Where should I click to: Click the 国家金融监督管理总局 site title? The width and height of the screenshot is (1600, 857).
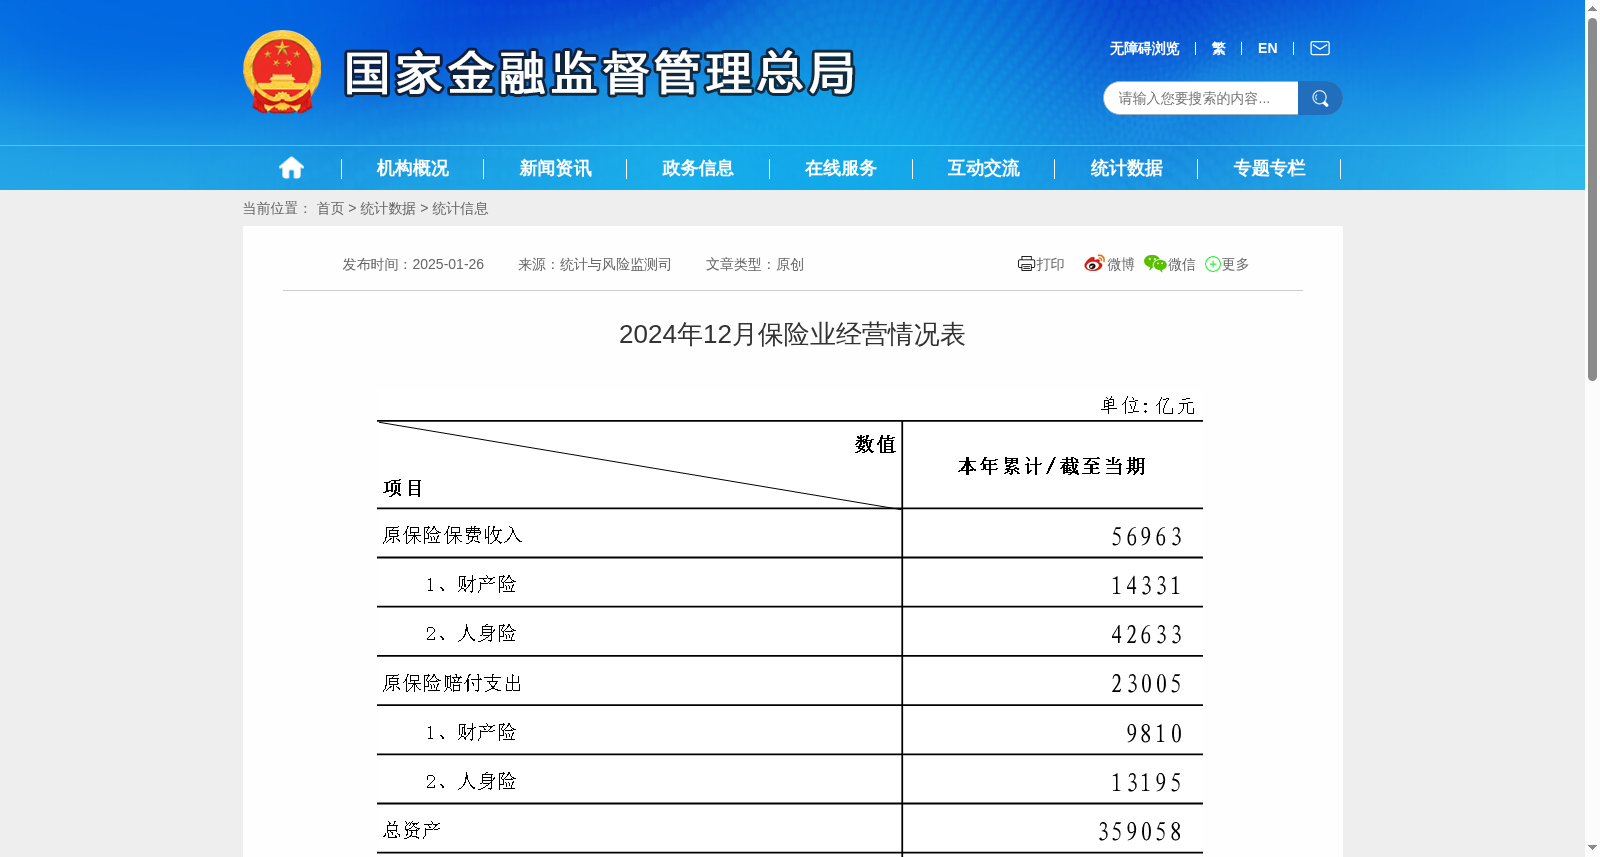pos(600,73)
